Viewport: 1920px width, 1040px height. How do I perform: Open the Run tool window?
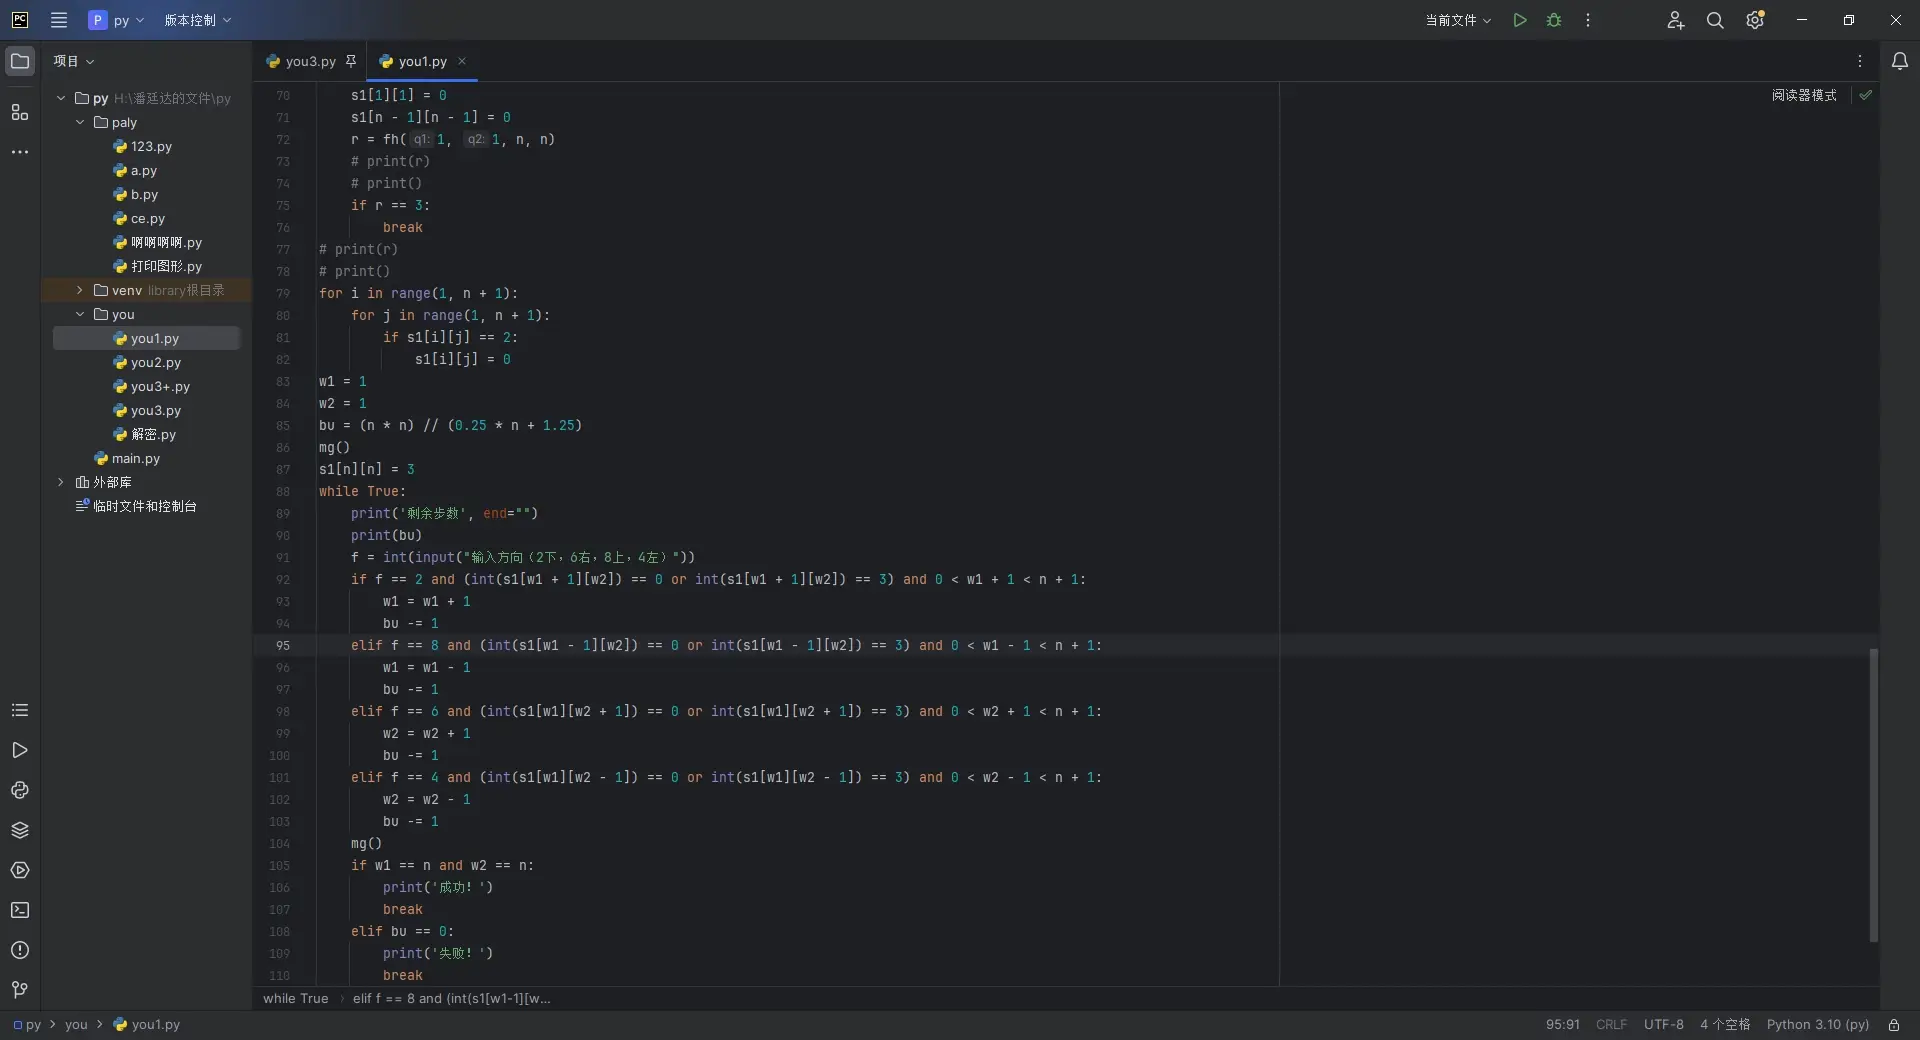pos(20,750)
